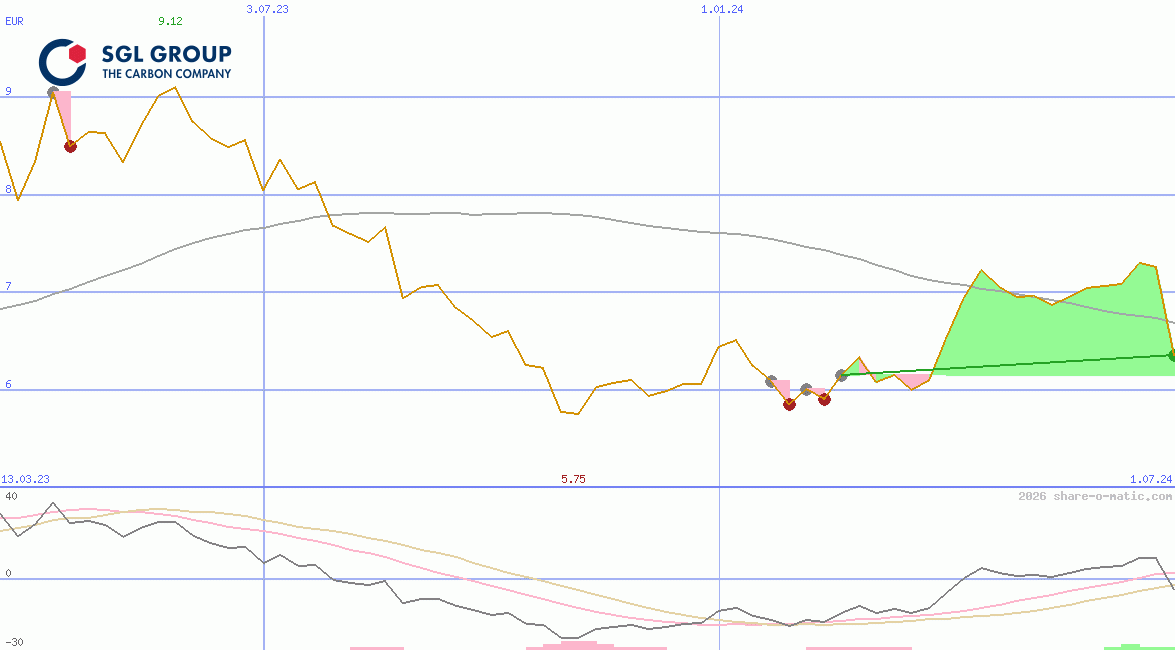Click THE CARBON COMPANY tagline text
The height and width of the screenshot is (650, 1175).
166,73
